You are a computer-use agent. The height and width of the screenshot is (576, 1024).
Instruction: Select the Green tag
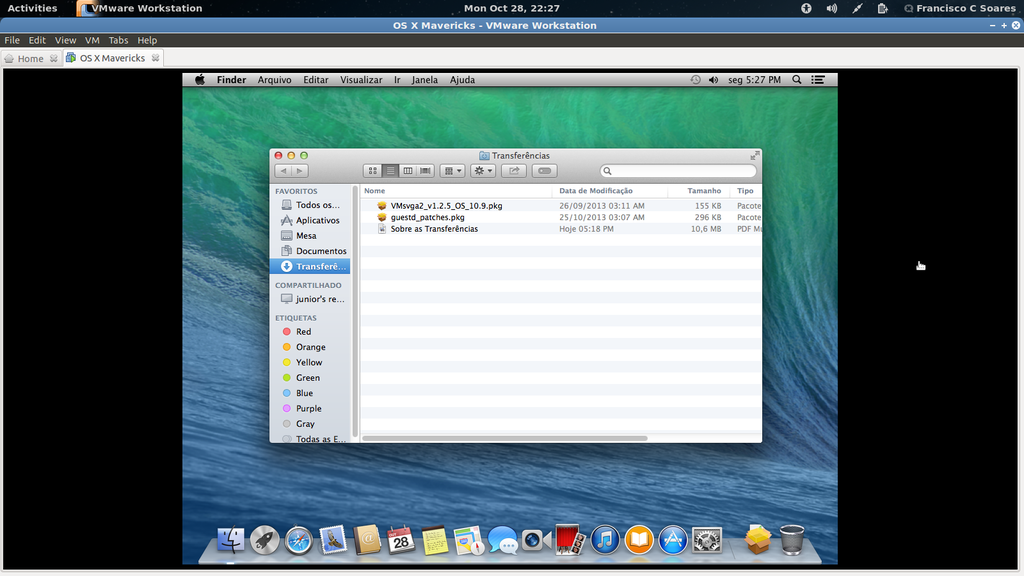[311, 378]
